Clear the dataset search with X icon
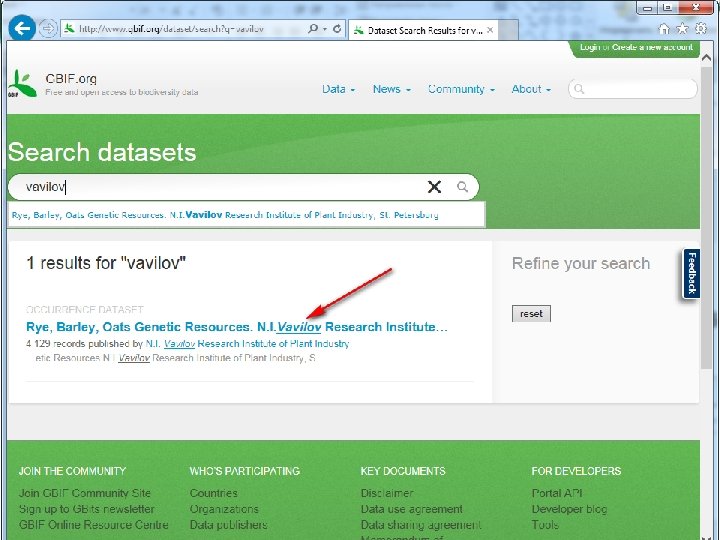The height and width of the screenshot is (540, 720). [434, 187]
